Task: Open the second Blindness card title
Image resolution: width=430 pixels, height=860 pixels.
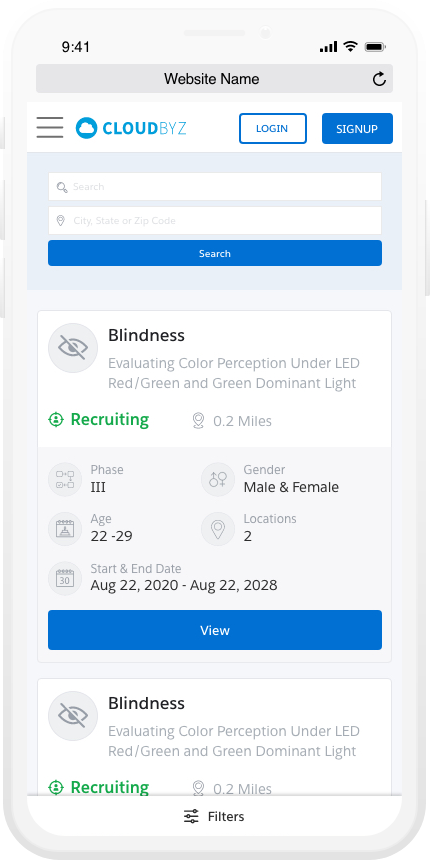Action: [x=146, y=703]
